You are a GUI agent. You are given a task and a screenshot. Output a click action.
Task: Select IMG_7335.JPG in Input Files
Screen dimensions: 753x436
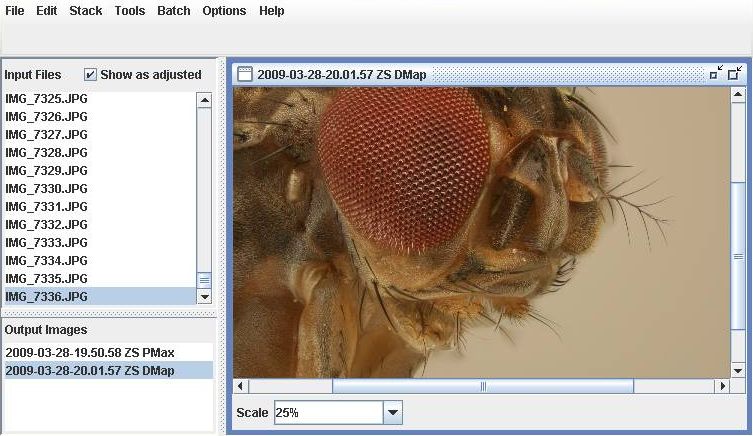(x=100, y=279)
